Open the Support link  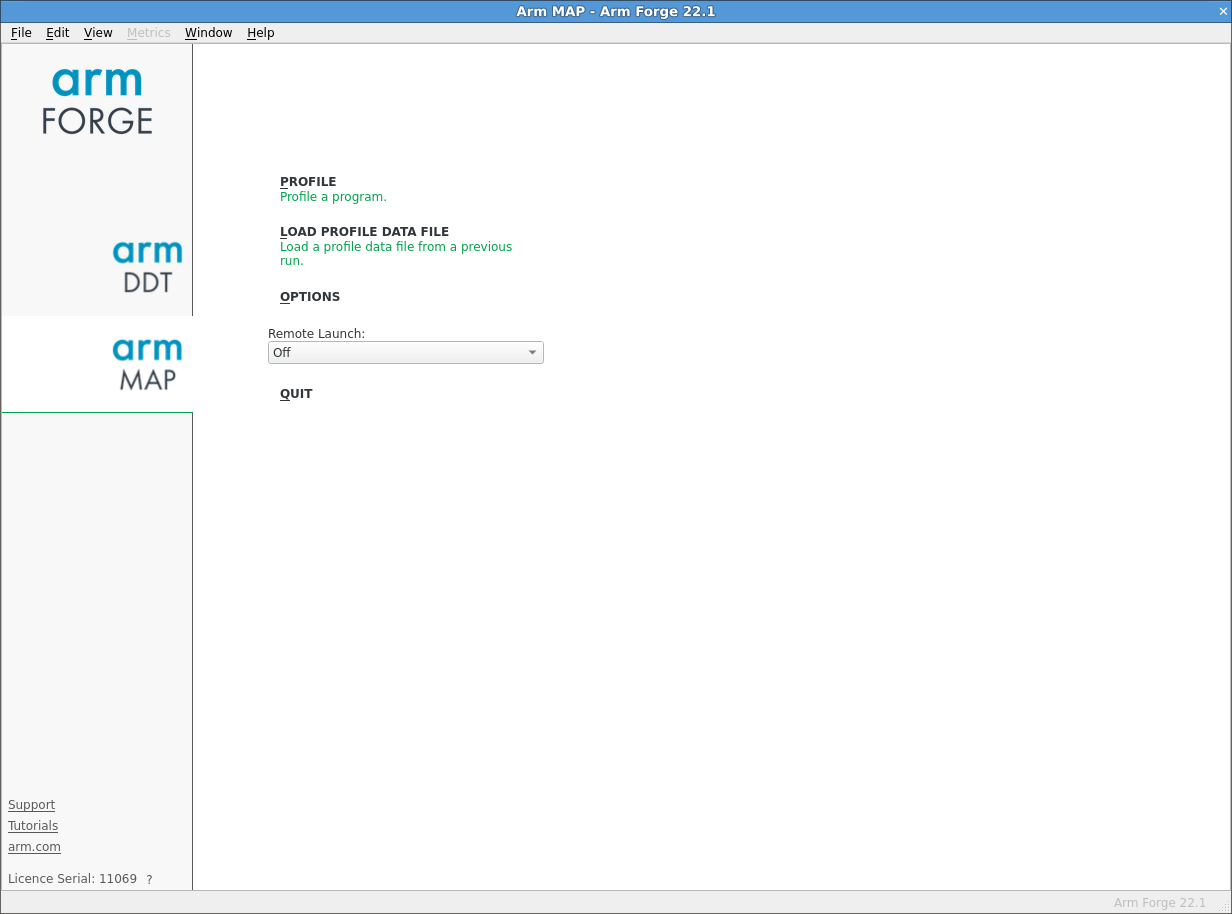(31, 805)
